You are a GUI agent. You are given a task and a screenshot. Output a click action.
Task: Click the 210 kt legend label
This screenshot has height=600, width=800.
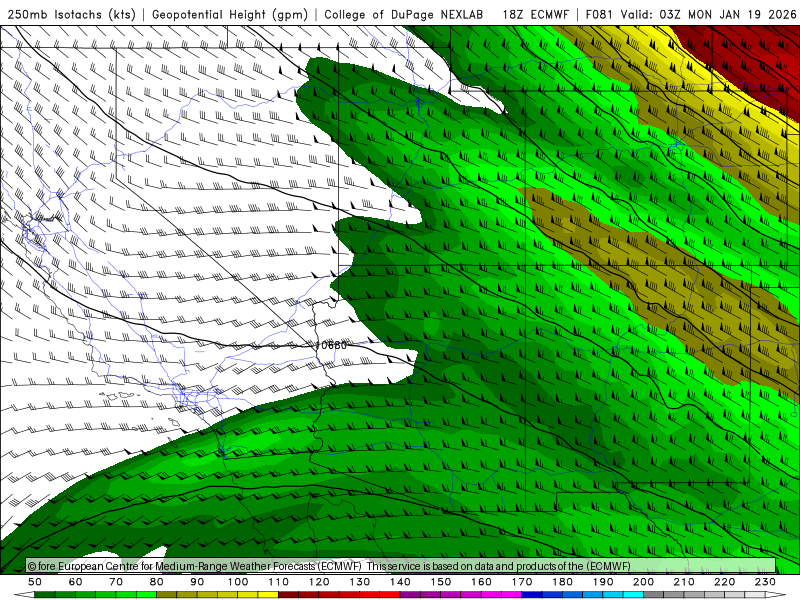coord(684,582)
